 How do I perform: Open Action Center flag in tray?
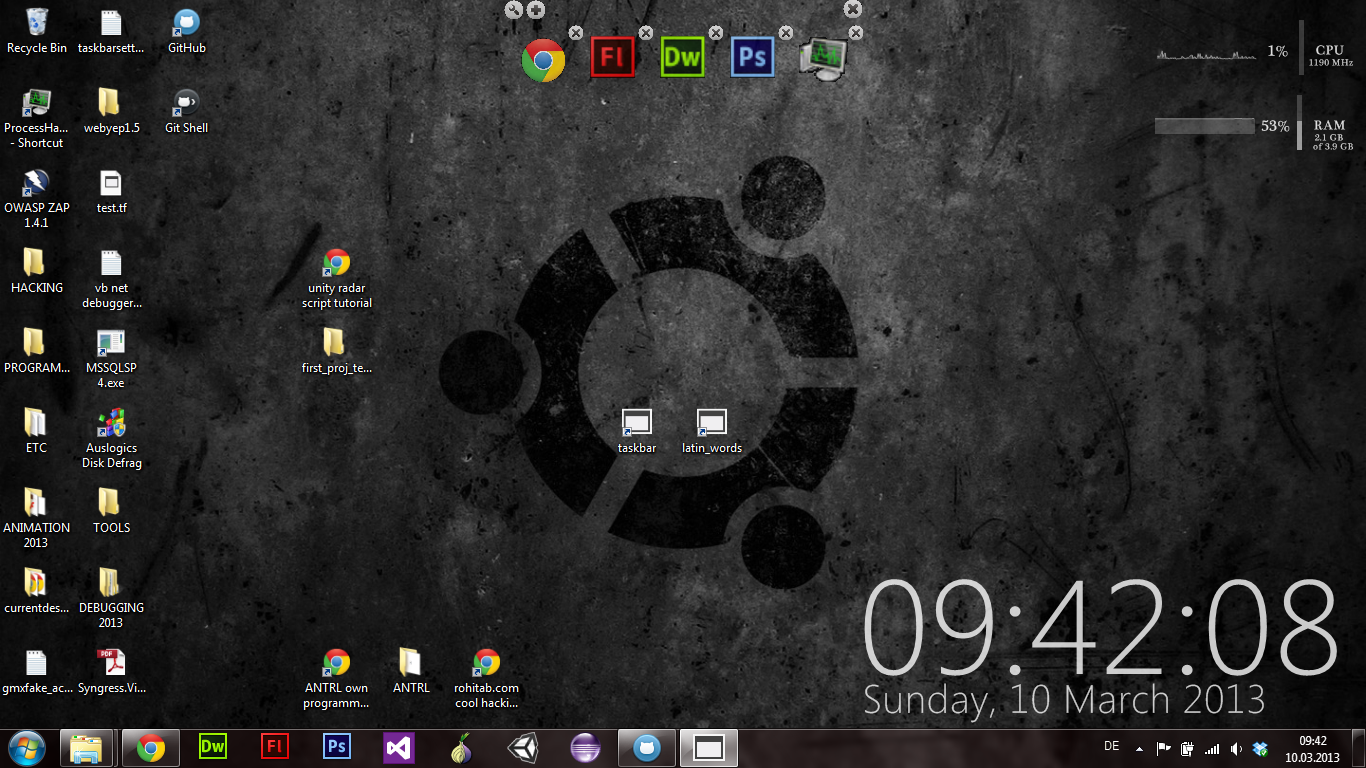pyautogui.click(x=1164, y=749)
